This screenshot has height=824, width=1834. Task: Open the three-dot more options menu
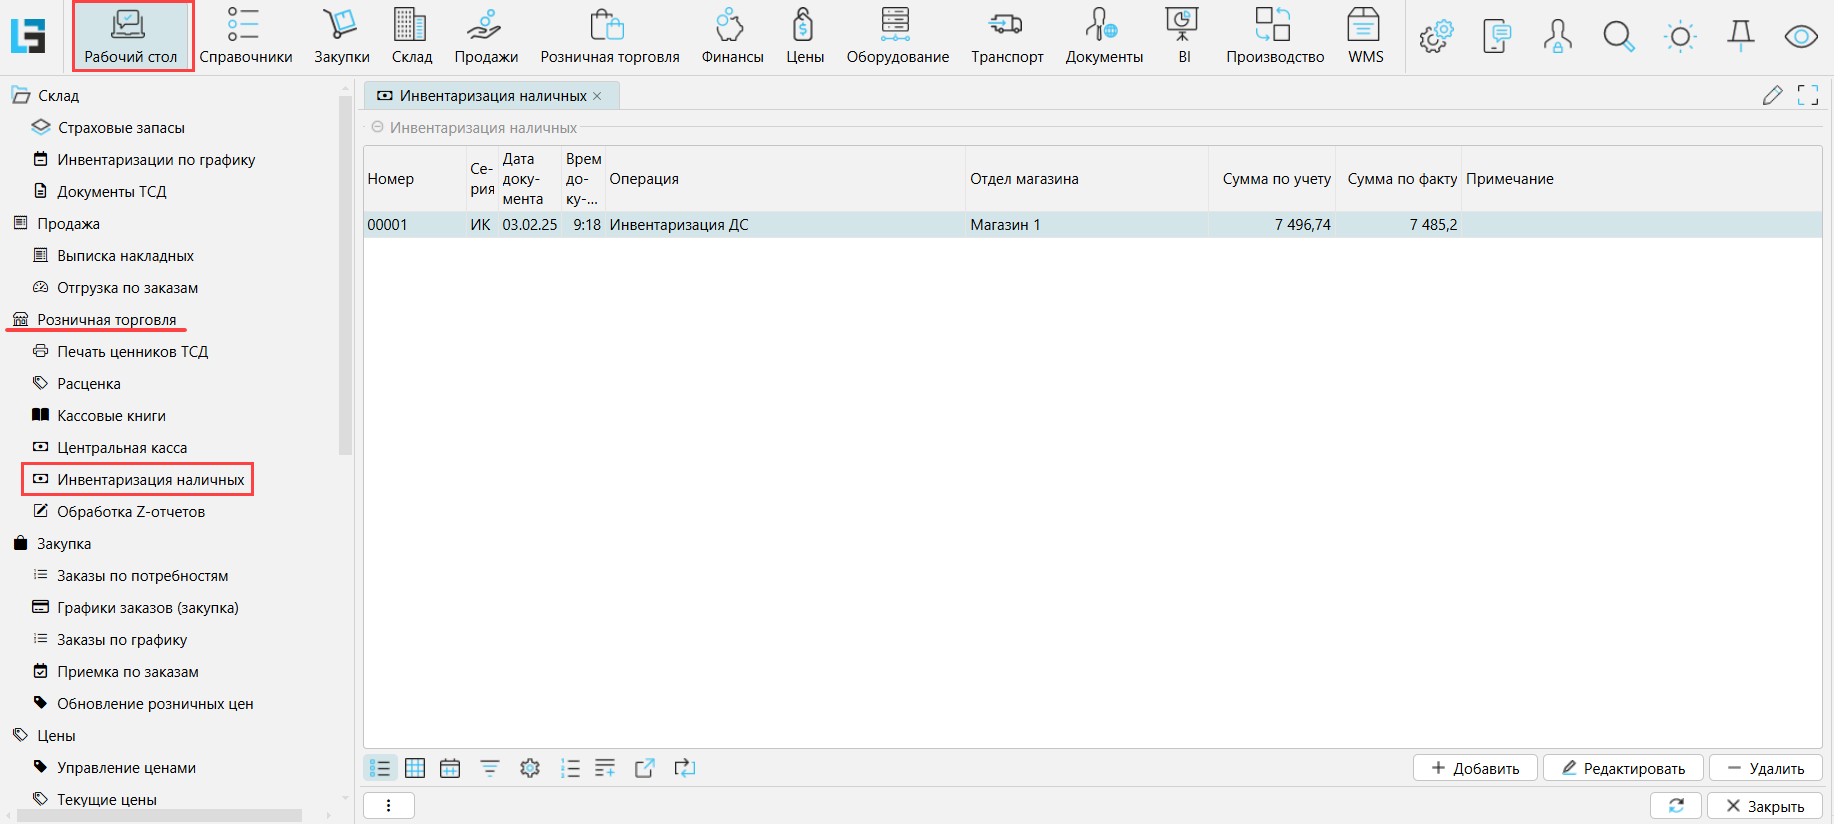click(389, 805)
